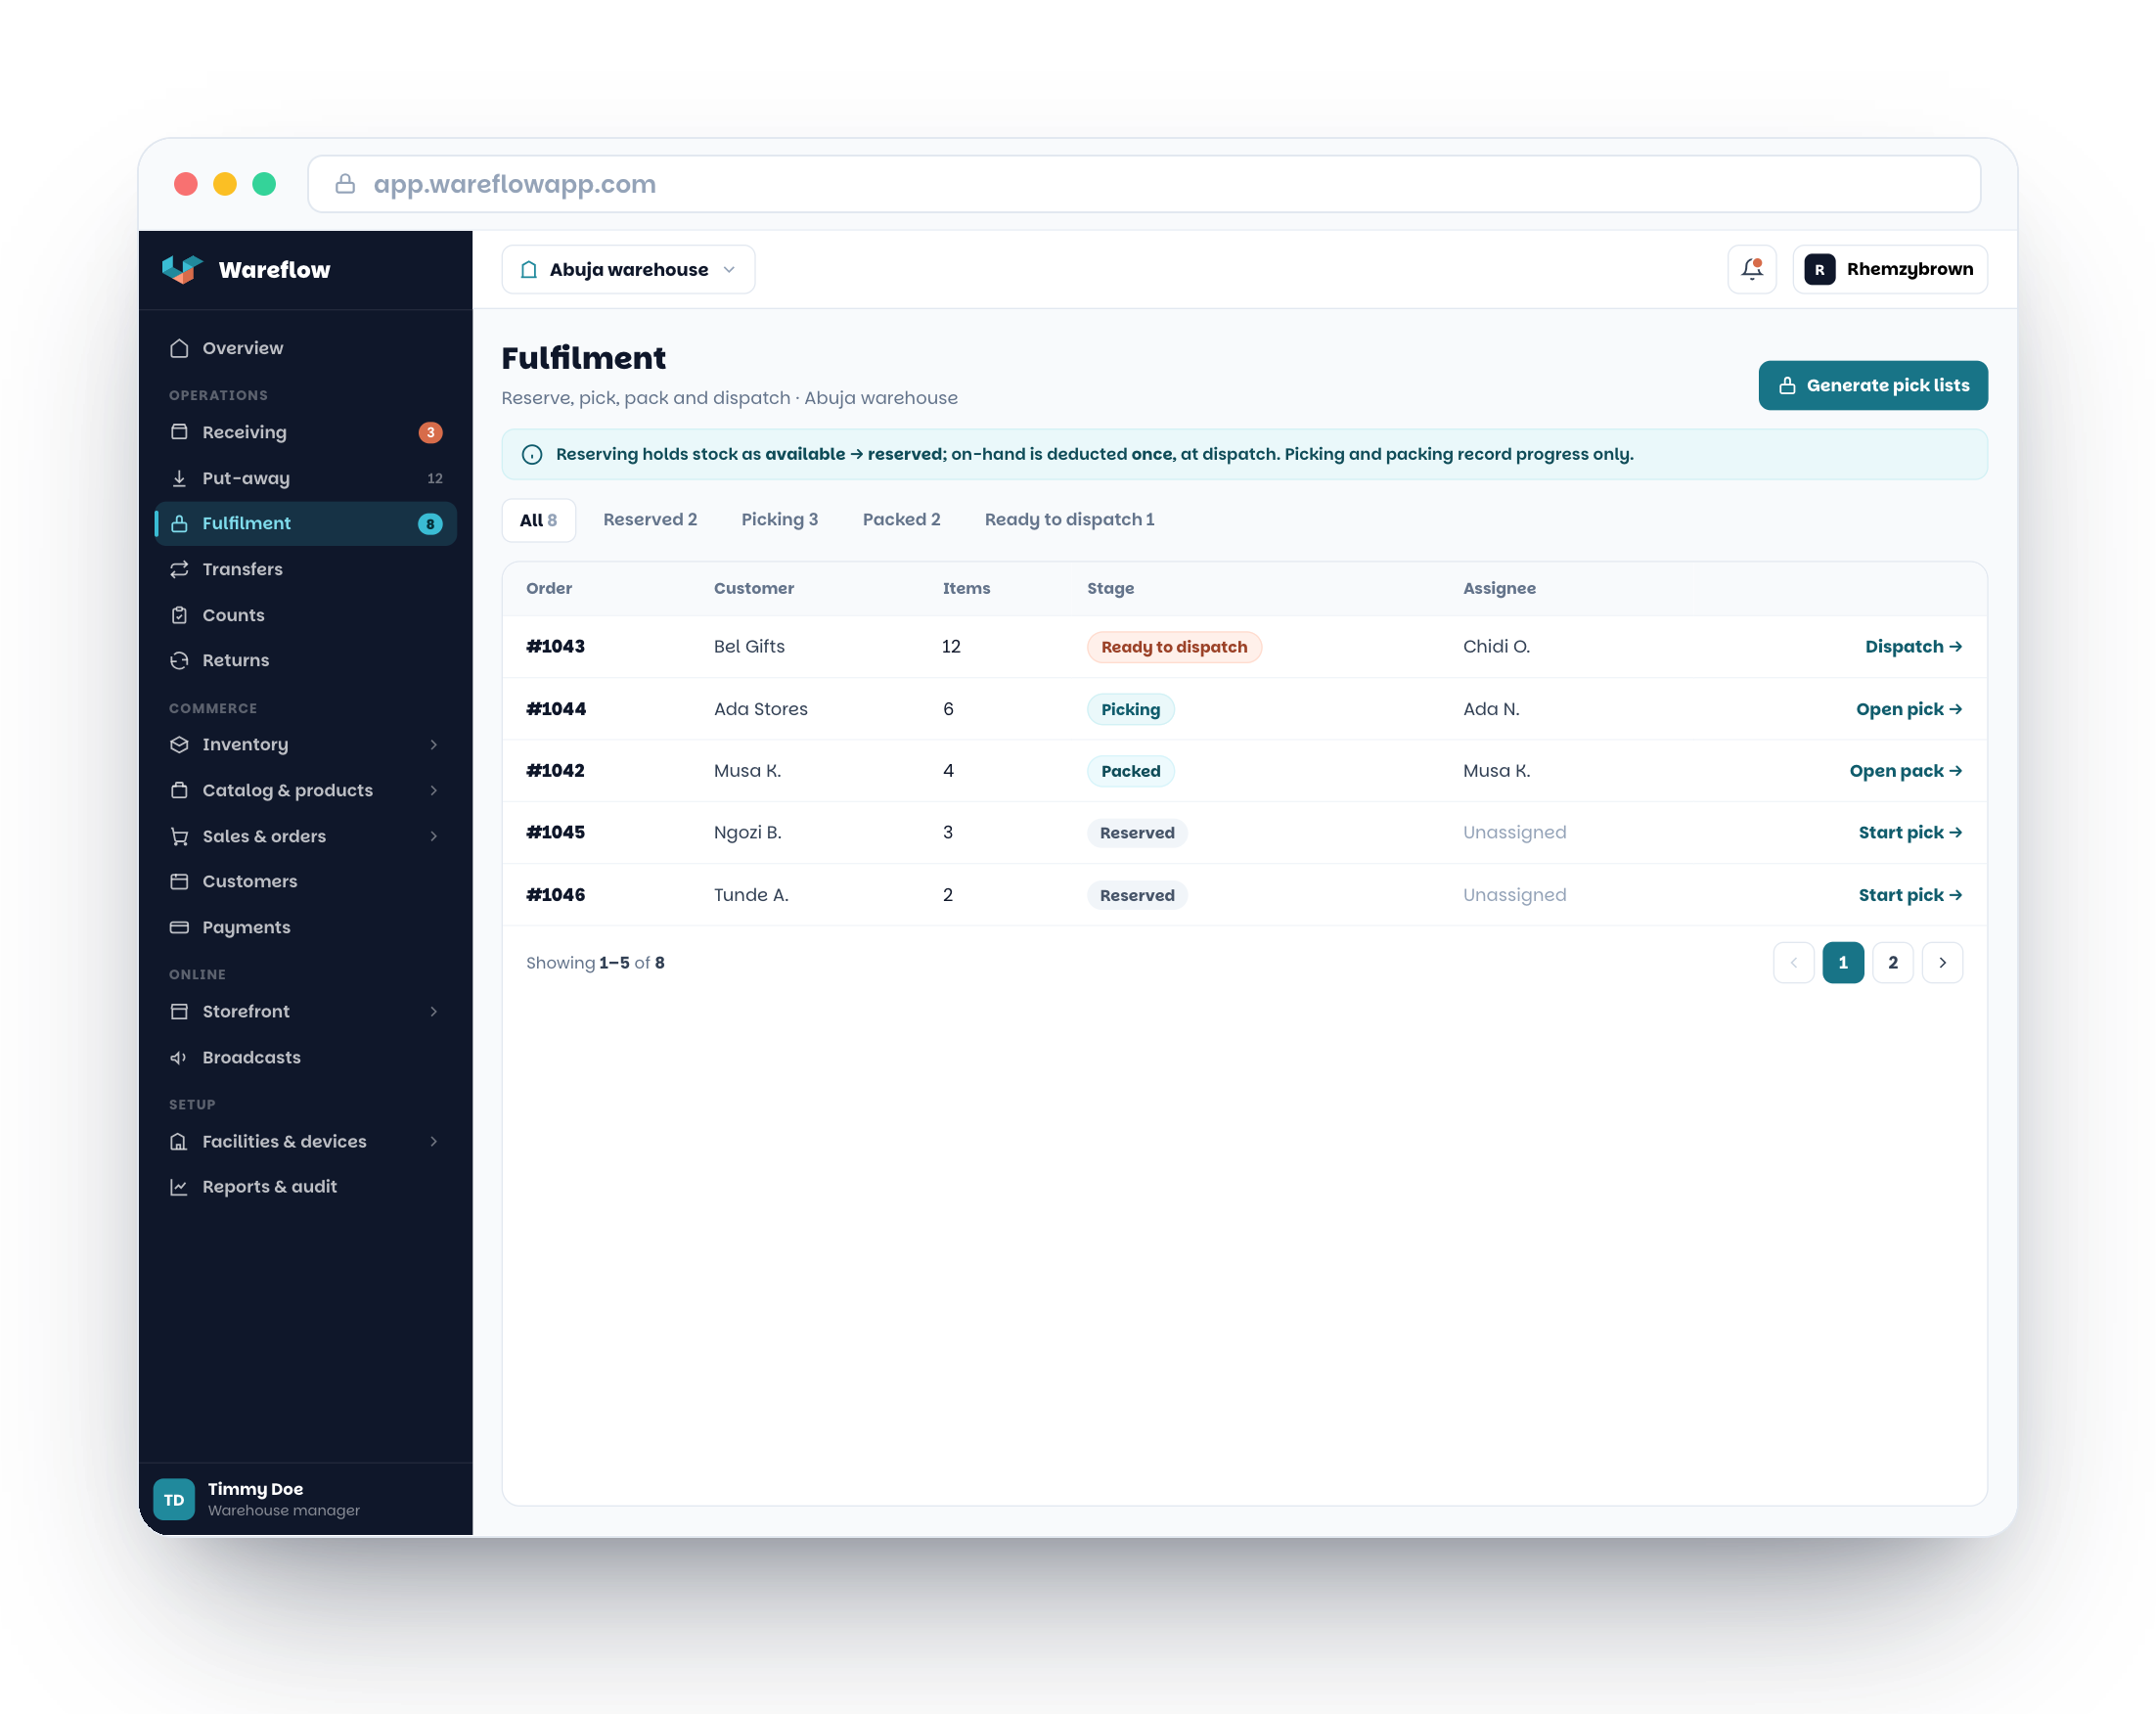The width and height of the screenshot is (2156, 1714).
Task: Expand Catalog & products chevron
Action: pyautogui.click(x=434, y=790)
